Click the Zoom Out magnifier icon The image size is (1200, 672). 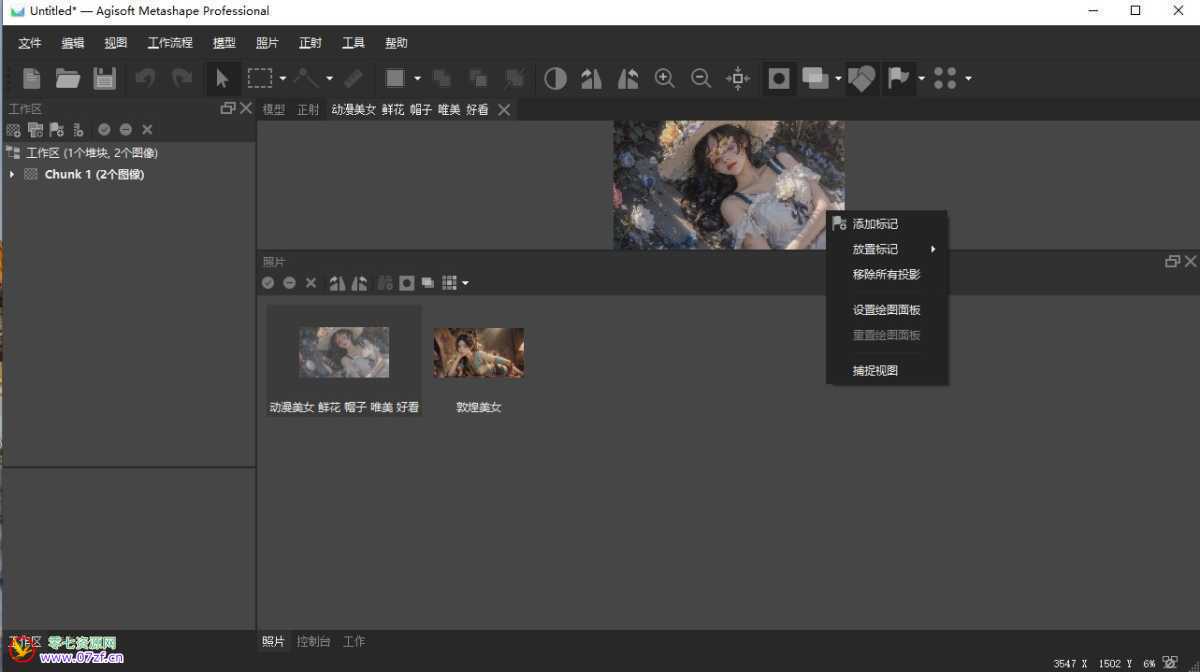(x=701, y=78)
